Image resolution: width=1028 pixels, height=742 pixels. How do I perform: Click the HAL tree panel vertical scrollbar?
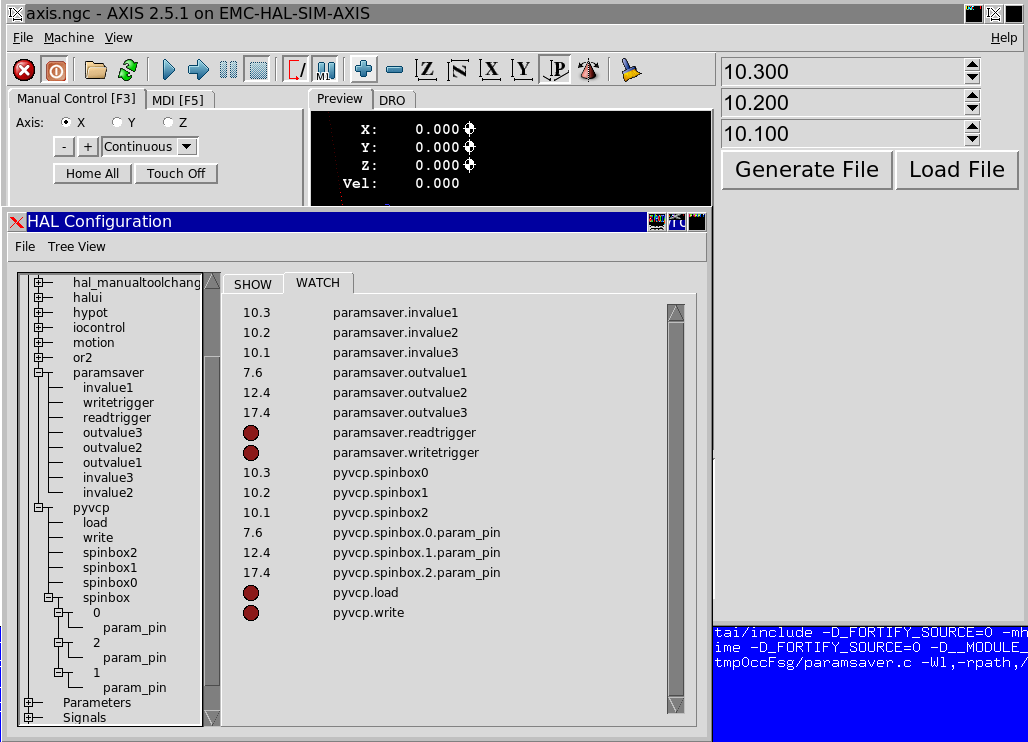pyautogui.click(x=212, y=499)
